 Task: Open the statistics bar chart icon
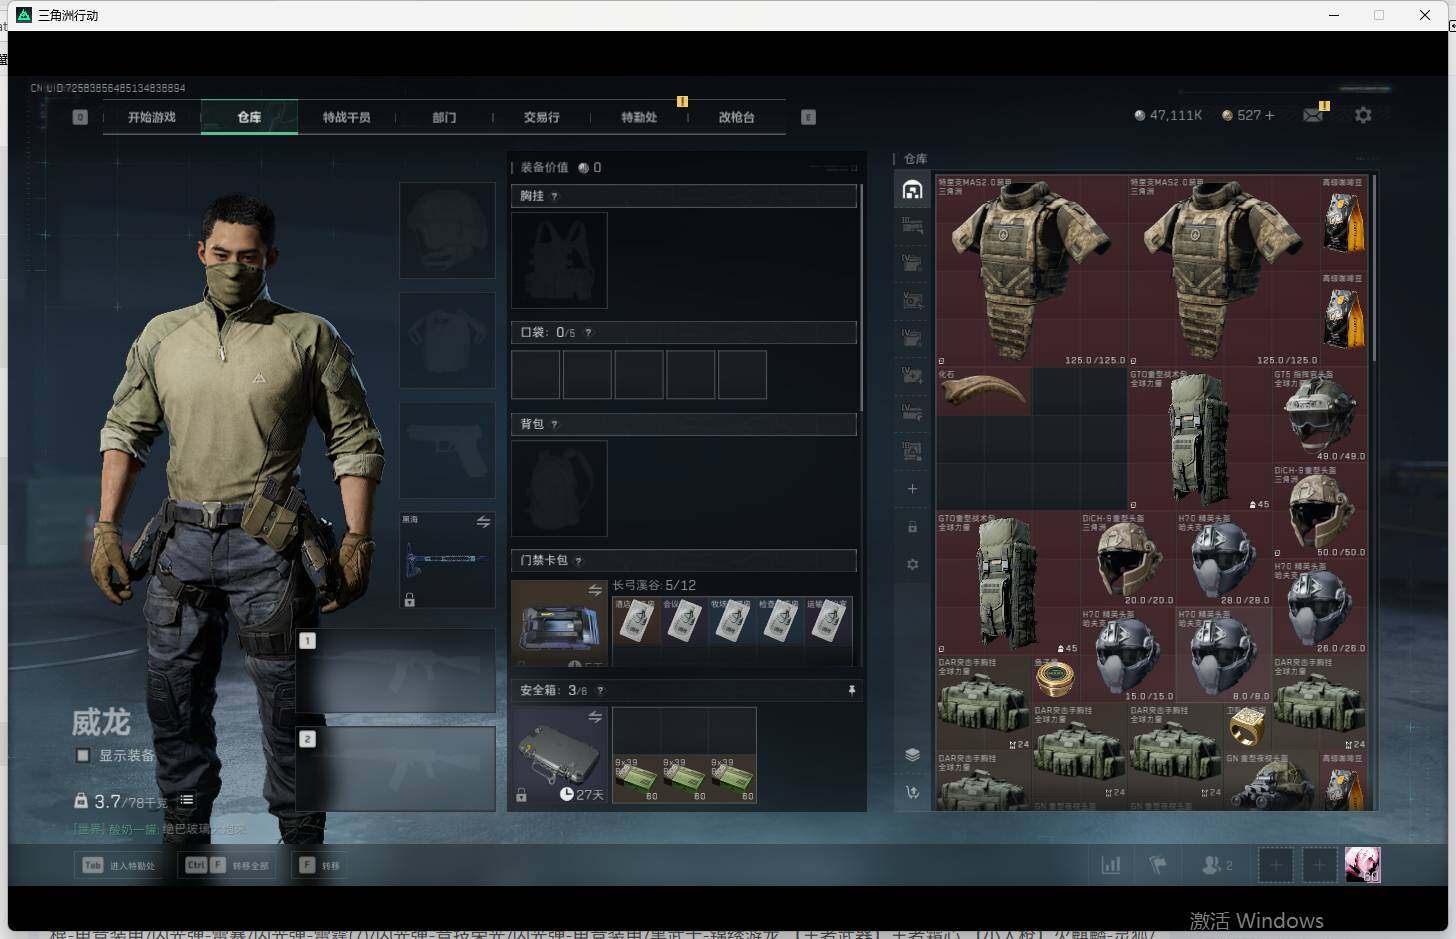pyautogui.click(x=1110, y=865)
